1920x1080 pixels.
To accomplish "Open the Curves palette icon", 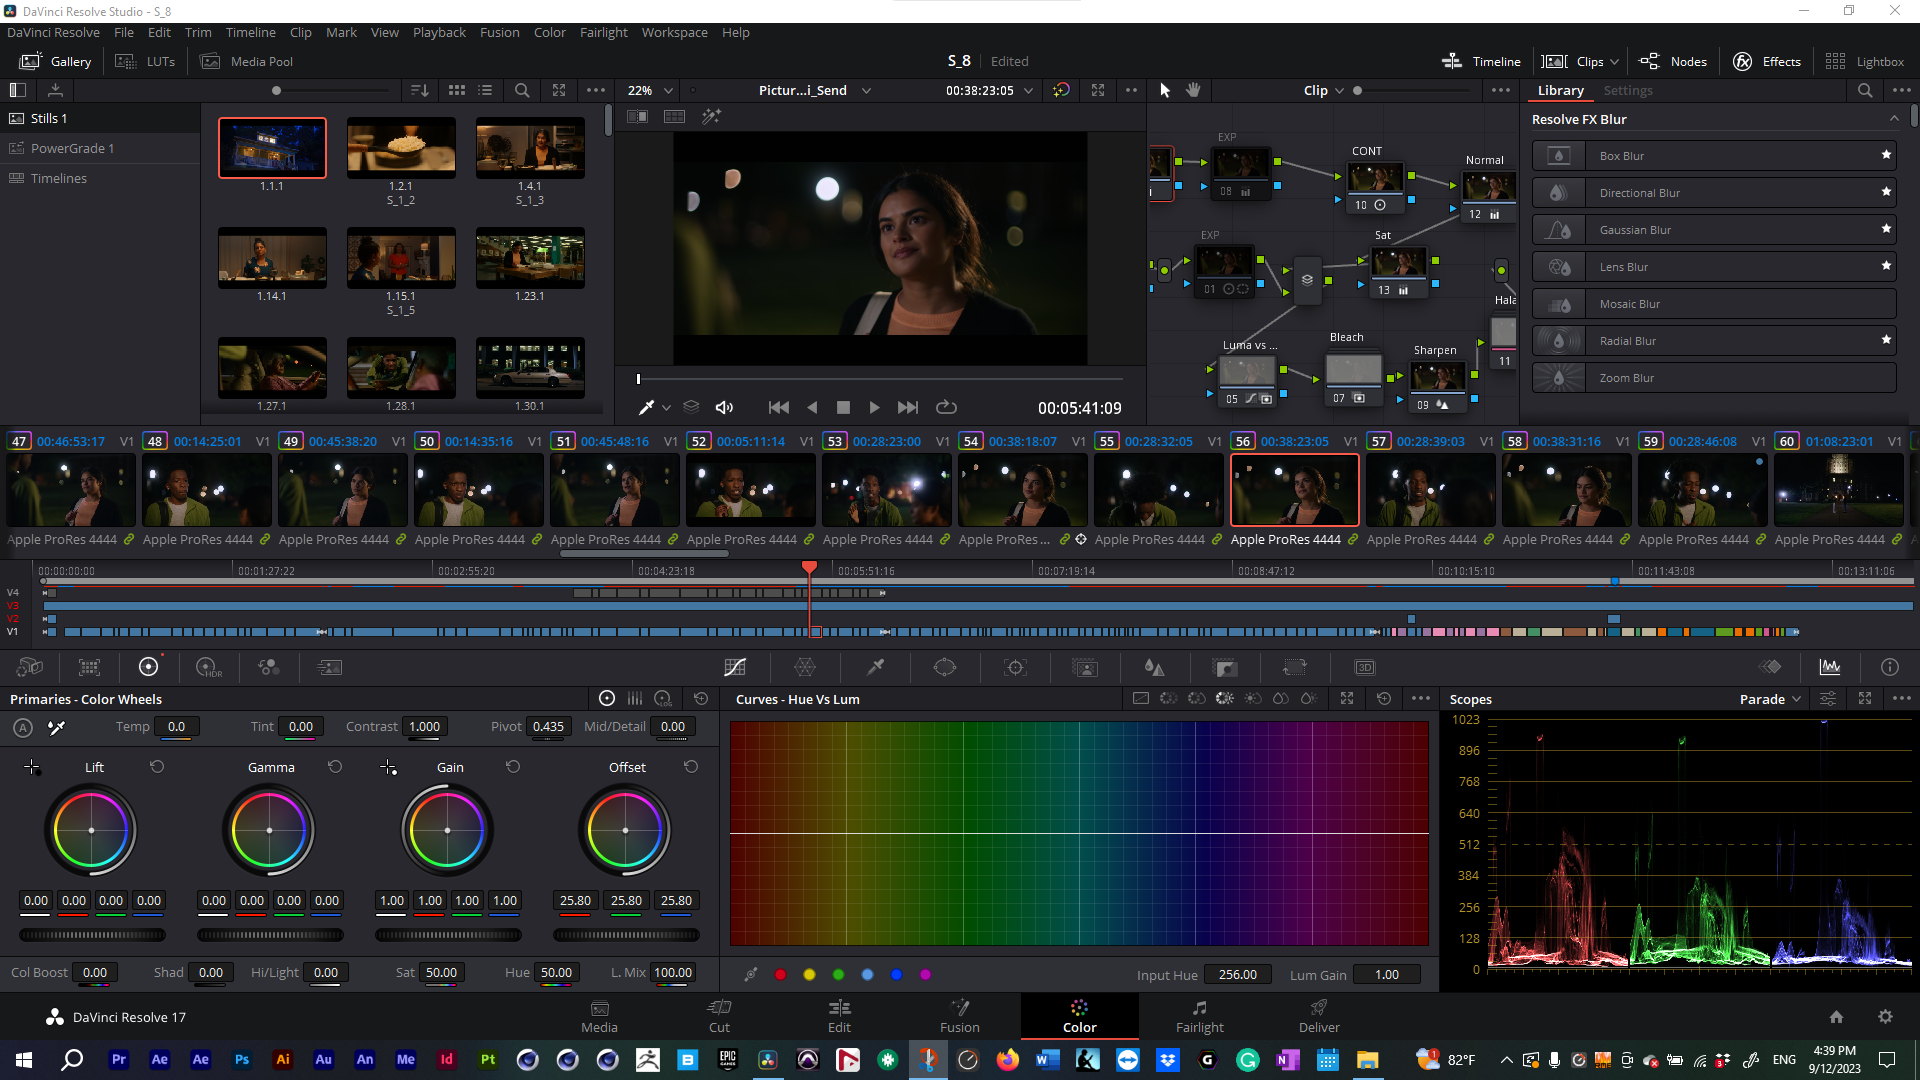I will 735,667.
